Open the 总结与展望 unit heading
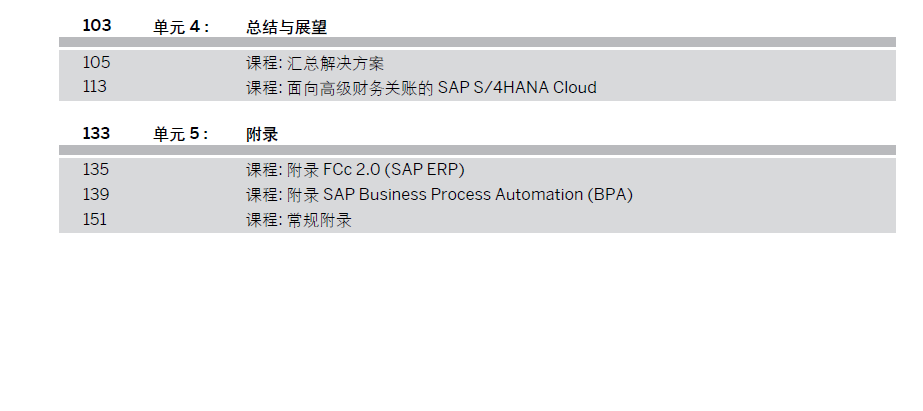The height and width of the screenshot is (411, 923). click(286, 27)
